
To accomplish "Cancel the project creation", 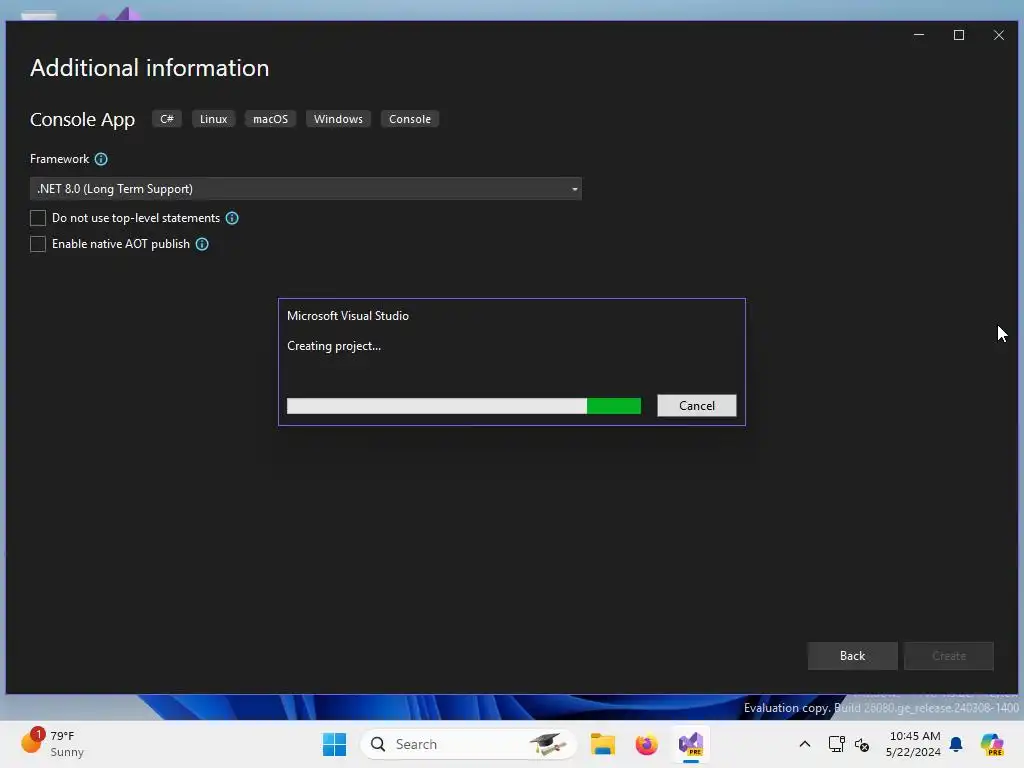I will [697, 406].
